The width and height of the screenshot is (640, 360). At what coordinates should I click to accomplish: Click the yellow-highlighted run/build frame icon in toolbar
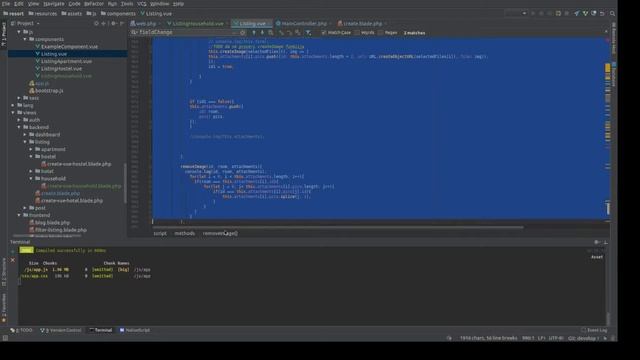tap(558, 13)
